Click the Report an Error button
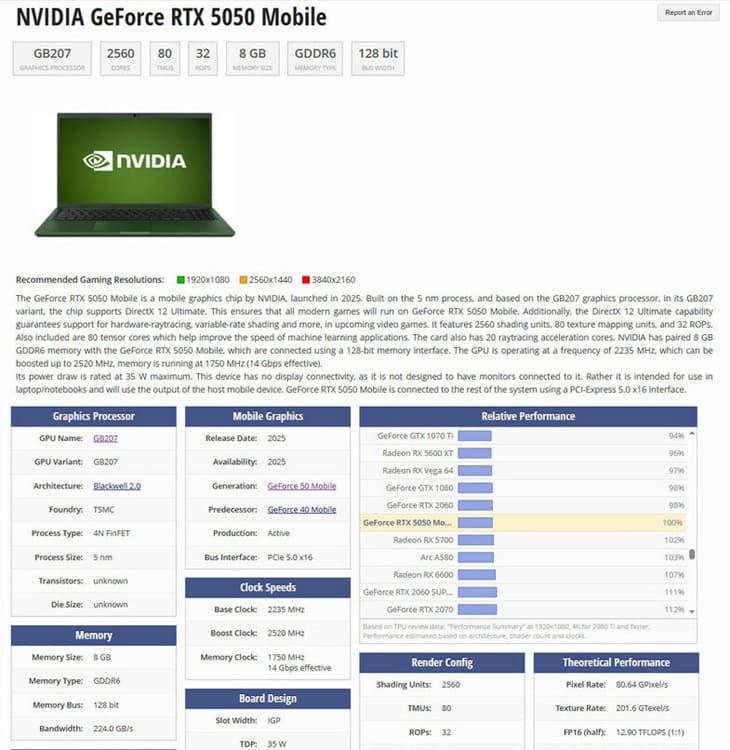Screen dimensions: 730x750 point(688,13)
